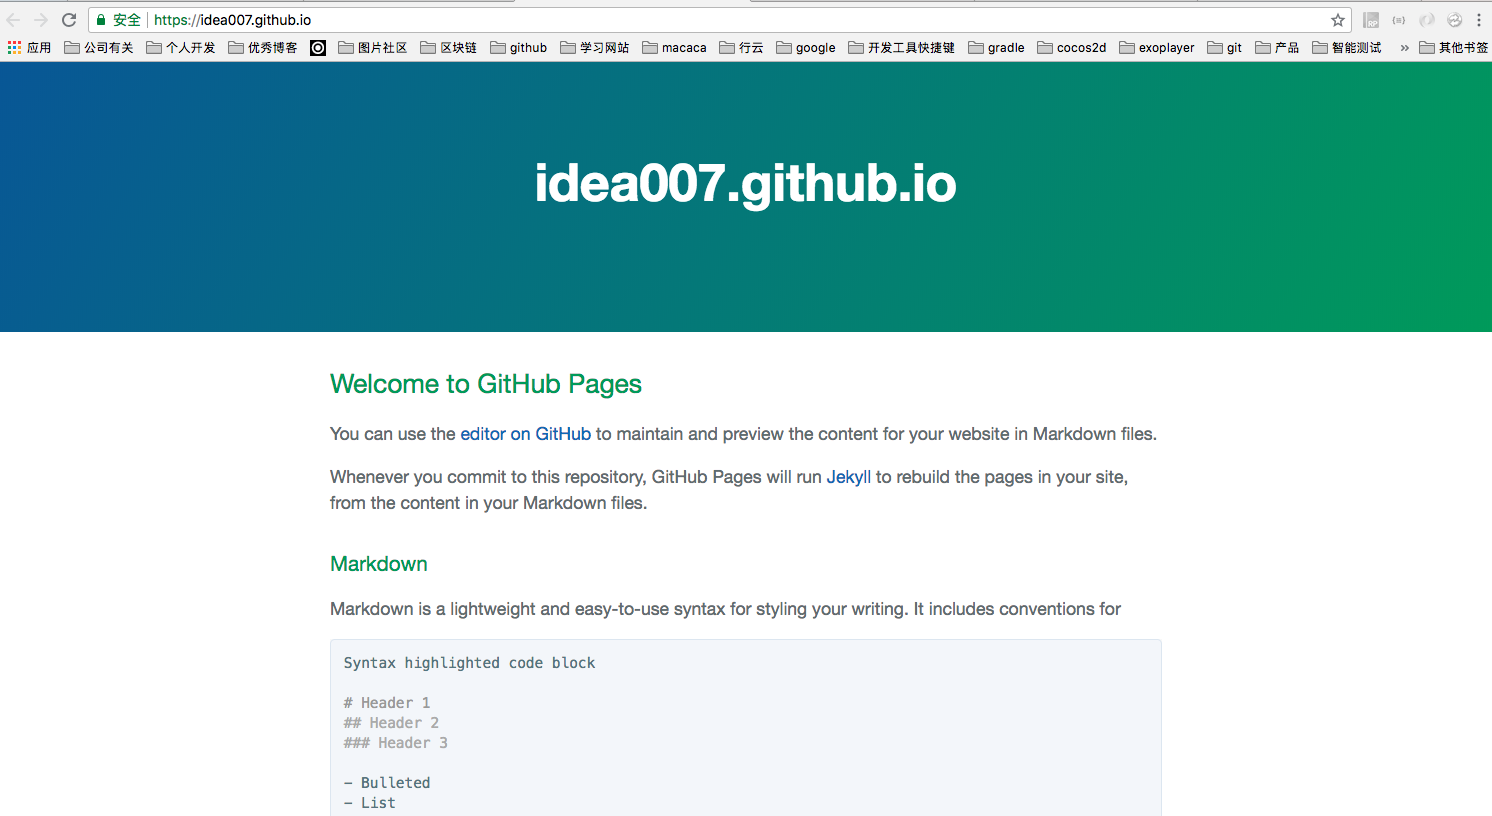The width and height of the screenshot is (1492, 816).
Task: Open the 智能测试 bookmark folder
Action: coord(1347,47)
